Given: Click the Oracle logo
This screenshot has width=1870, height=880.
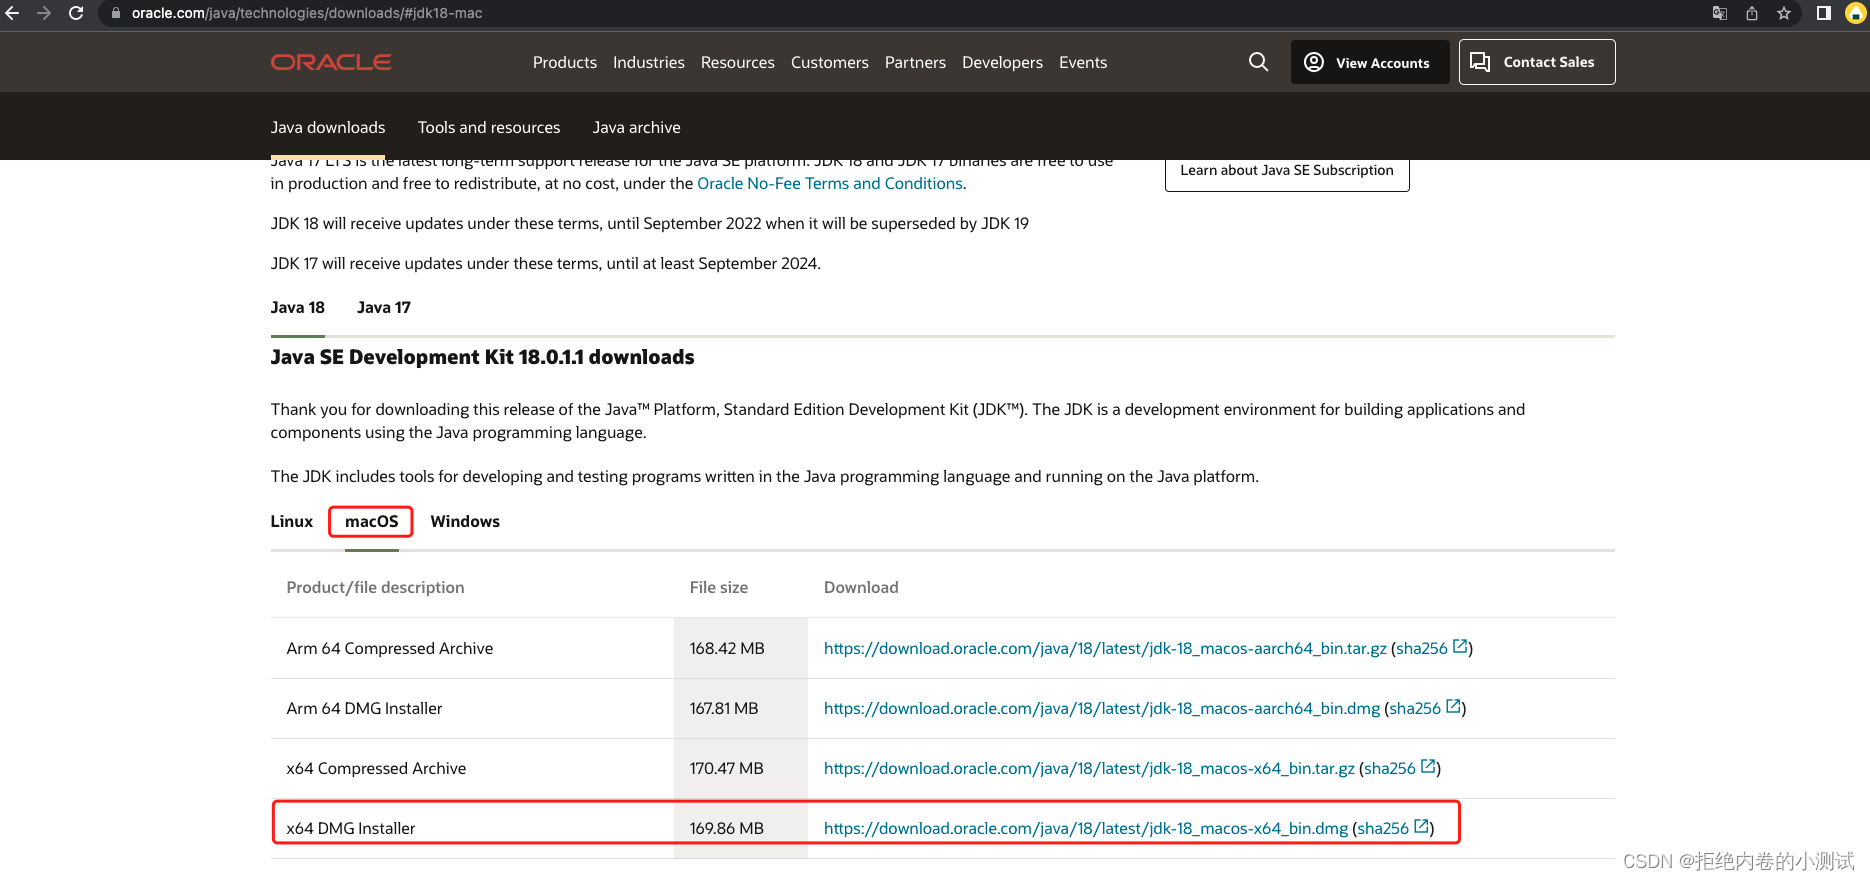Looking at the screenshot, I should 331,62.
